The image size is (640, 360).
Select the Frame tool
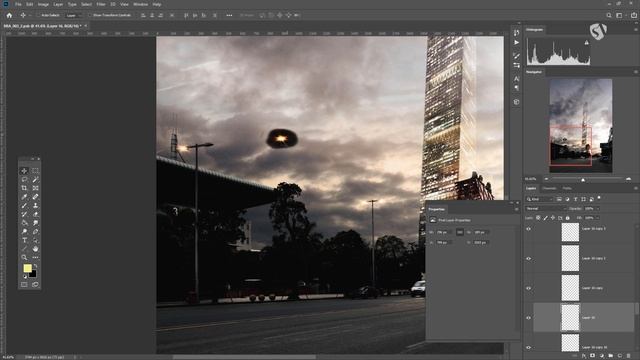(35, 188)
